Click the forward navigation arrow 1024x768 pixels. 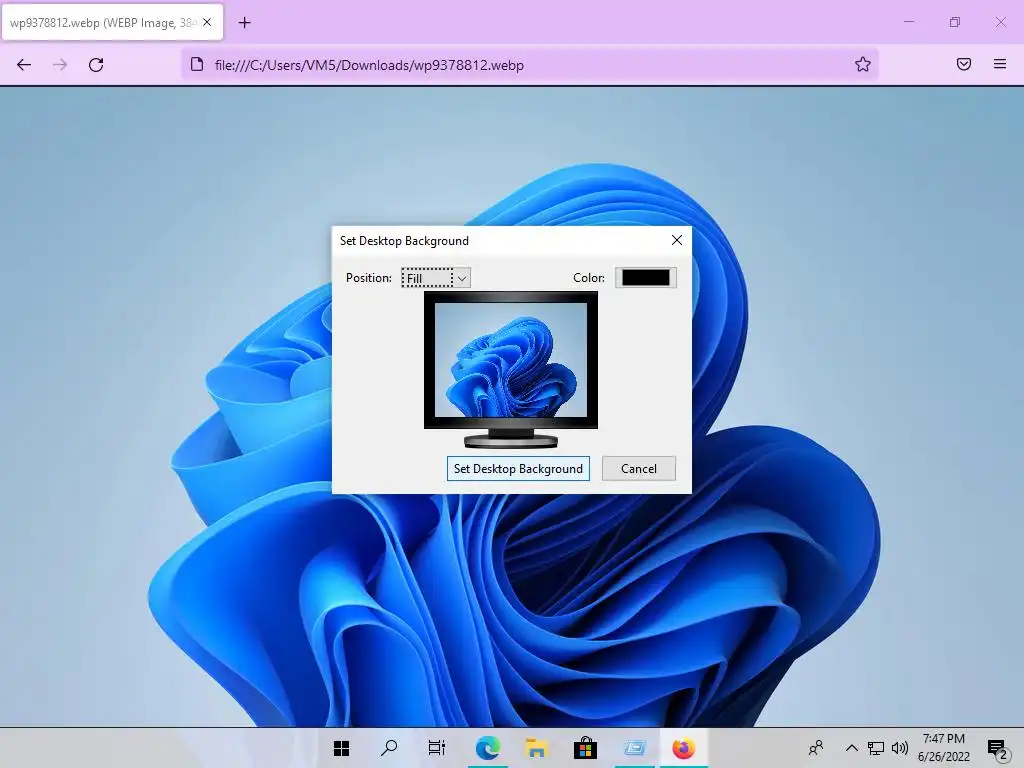(60, 65)
